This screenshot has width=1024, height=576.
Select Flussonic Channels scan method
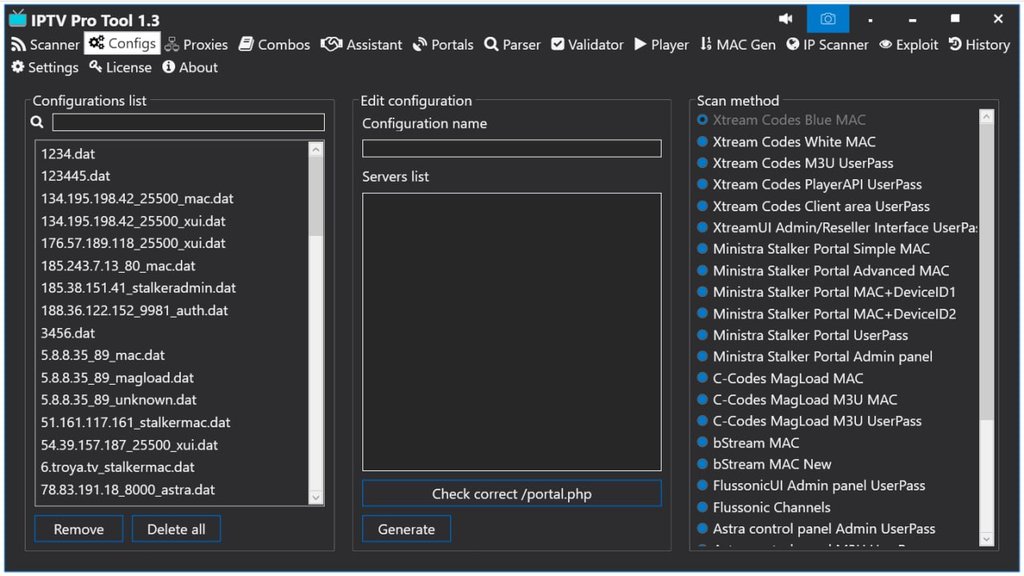(x=763, y=507)
